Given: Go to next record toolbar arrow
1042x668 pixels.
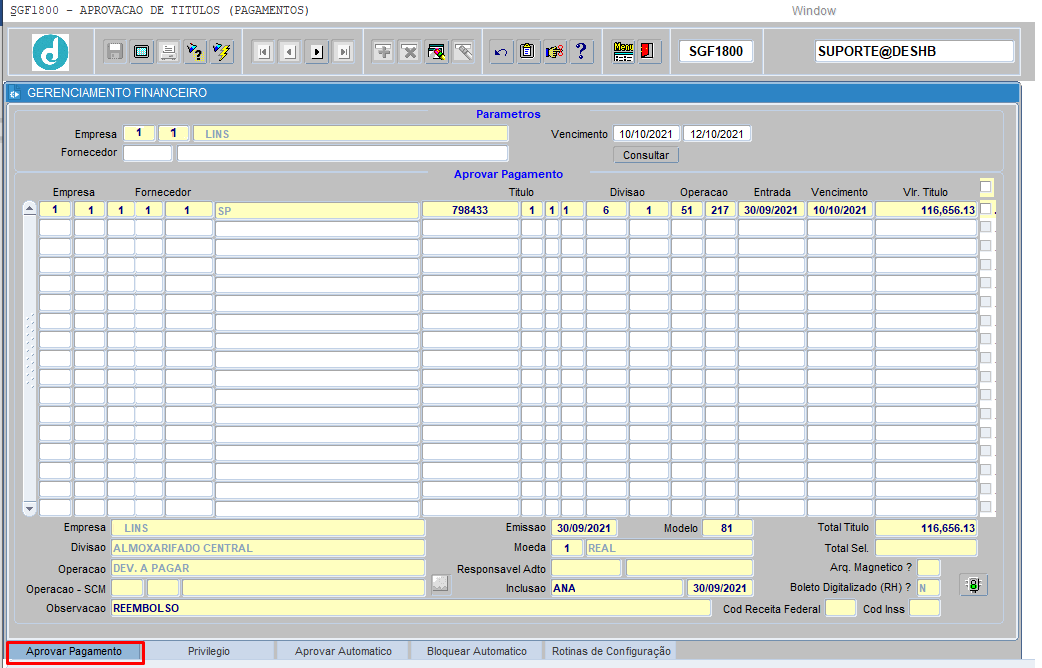Looking at the screenshot, I should [x=317, y=52].
